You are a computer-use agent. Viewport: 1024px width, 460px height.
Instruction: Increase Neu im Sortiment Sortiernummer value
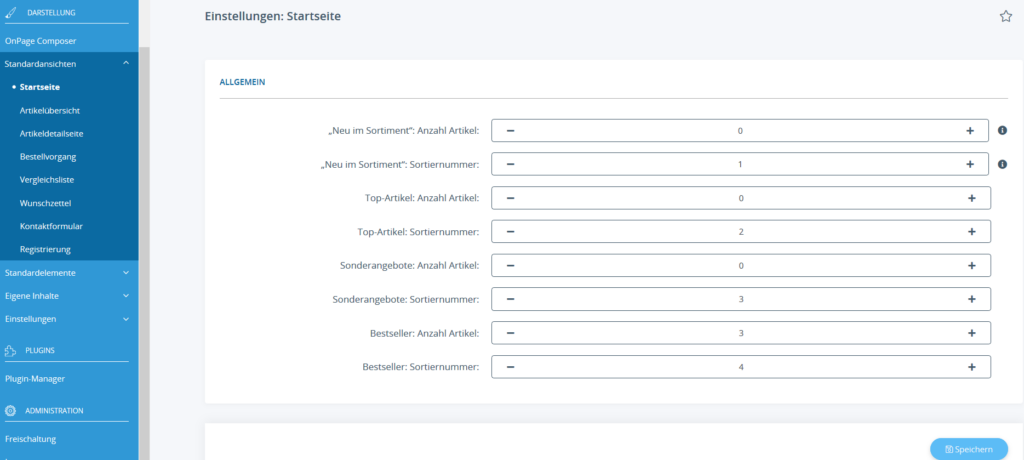[x=970, y=164]
